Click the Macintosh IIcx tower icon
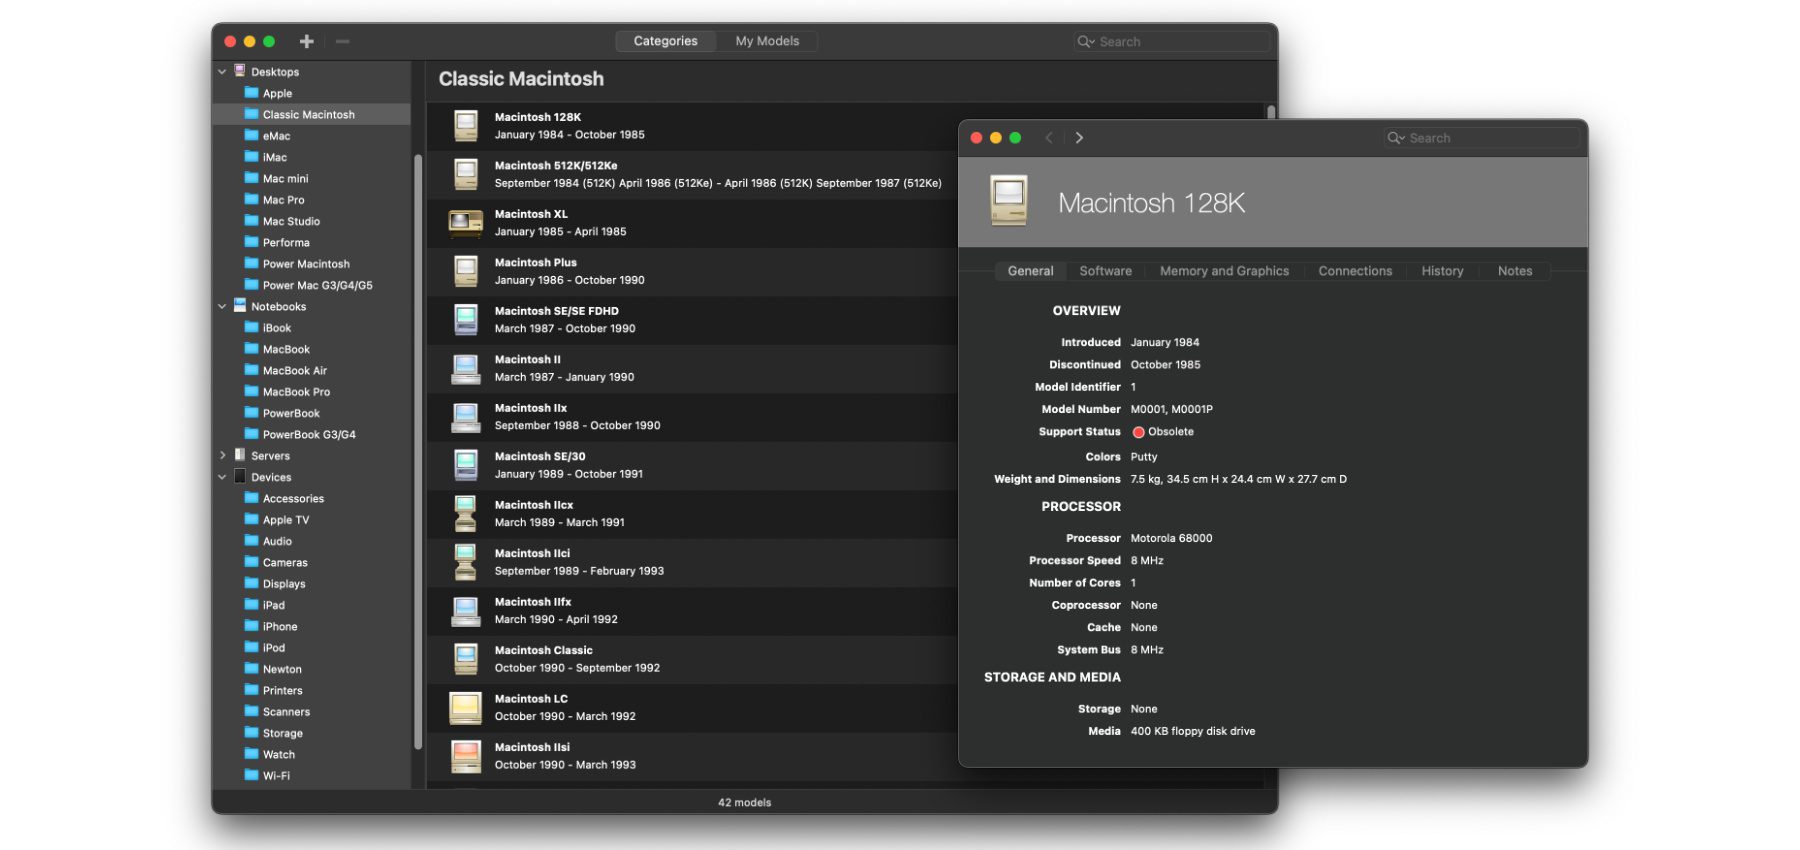Viewport: 1800px width, 850px height. (x=465, y=514)
